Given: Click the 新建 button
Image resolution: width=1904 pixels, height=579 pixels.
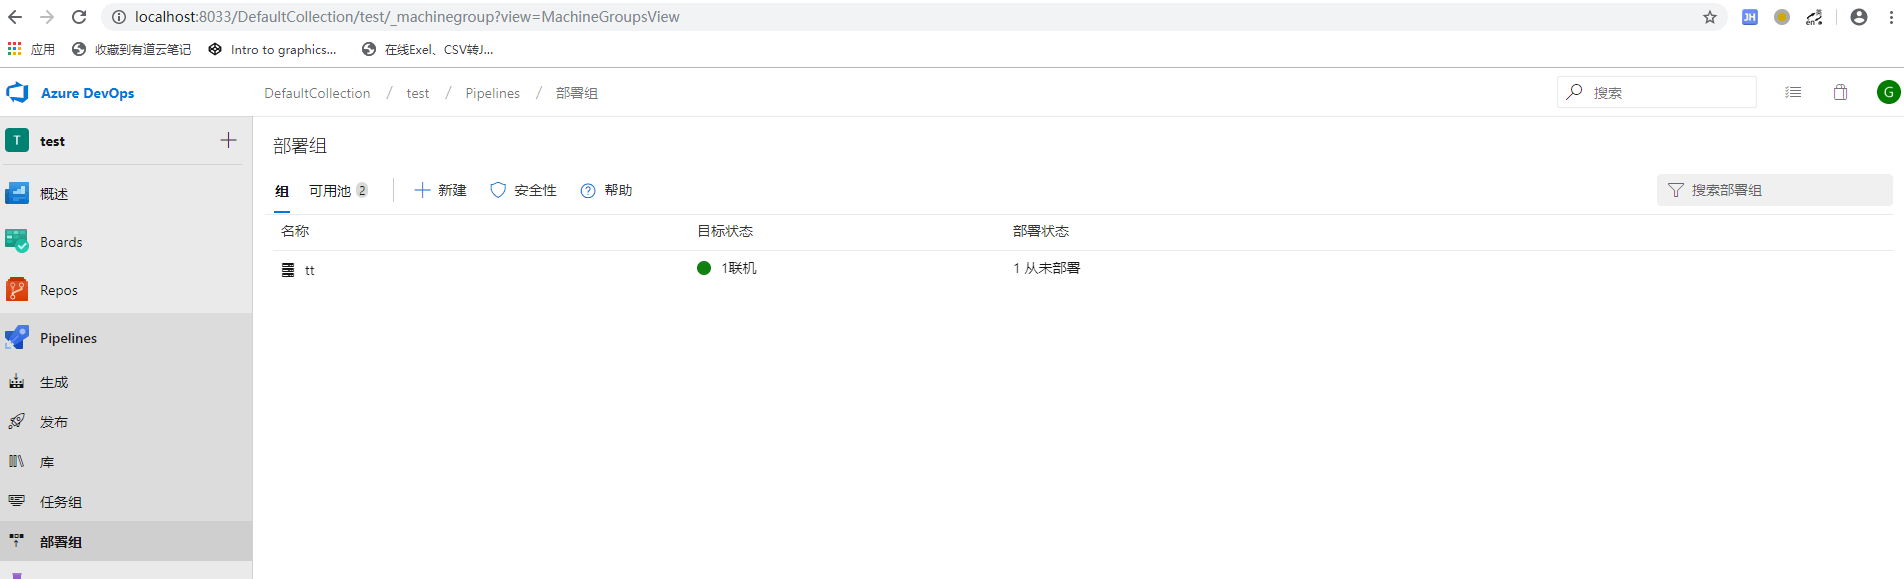Looking at the screenshot, I should 441,191.
